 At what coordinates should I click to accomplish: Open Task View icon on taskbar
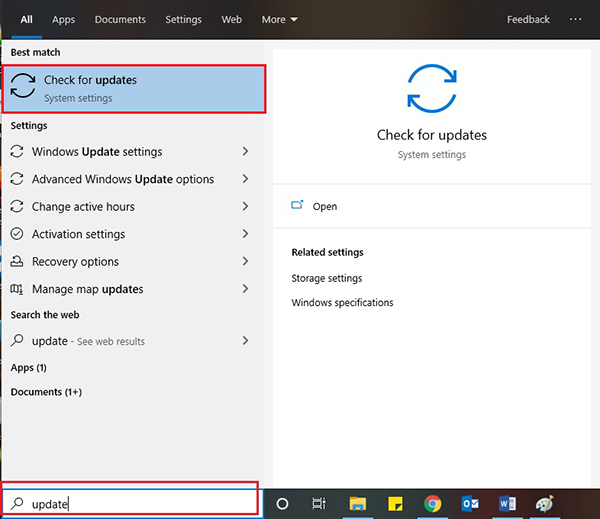pyautogui.click(x=319, y=504)
